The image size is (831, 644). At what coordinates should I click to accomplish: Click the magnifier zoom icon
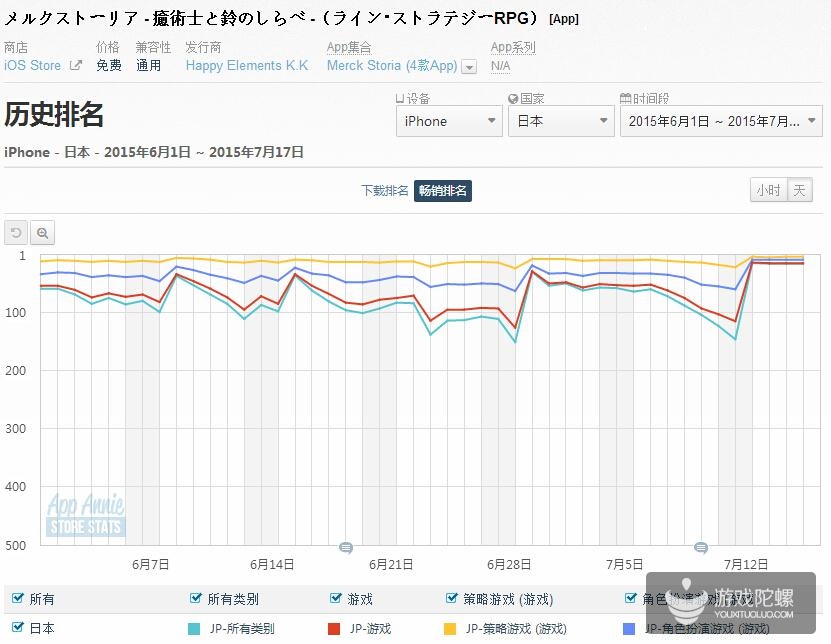pos(42,233)
